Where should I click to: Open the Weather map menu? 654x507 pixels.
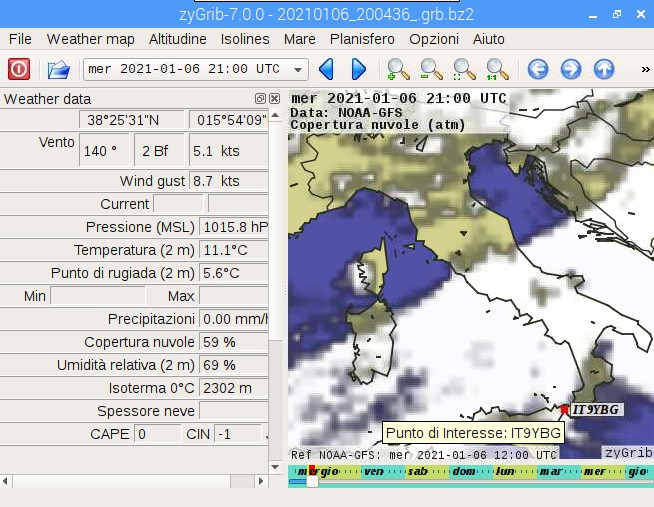click(x=91, y=39)
